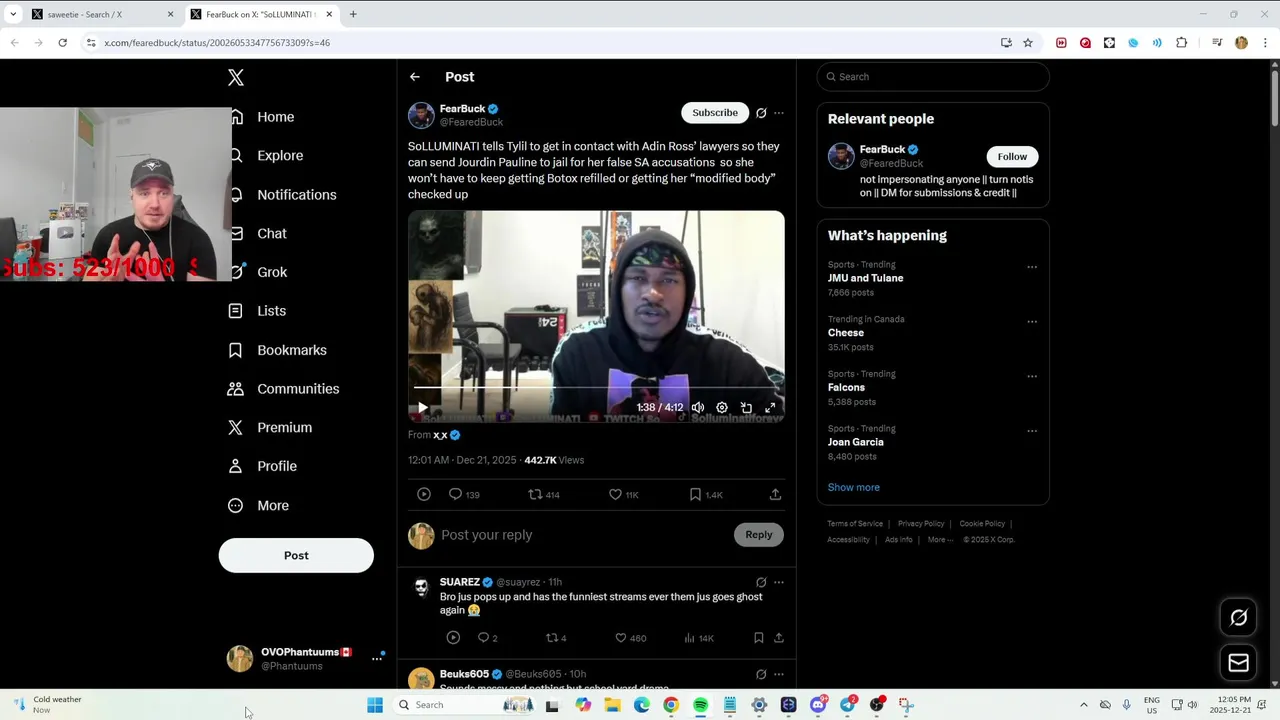This screenshot has height=720, width=1280.
Task: Switch to the saweetie - Search / X tab
Action: (102, 14)
